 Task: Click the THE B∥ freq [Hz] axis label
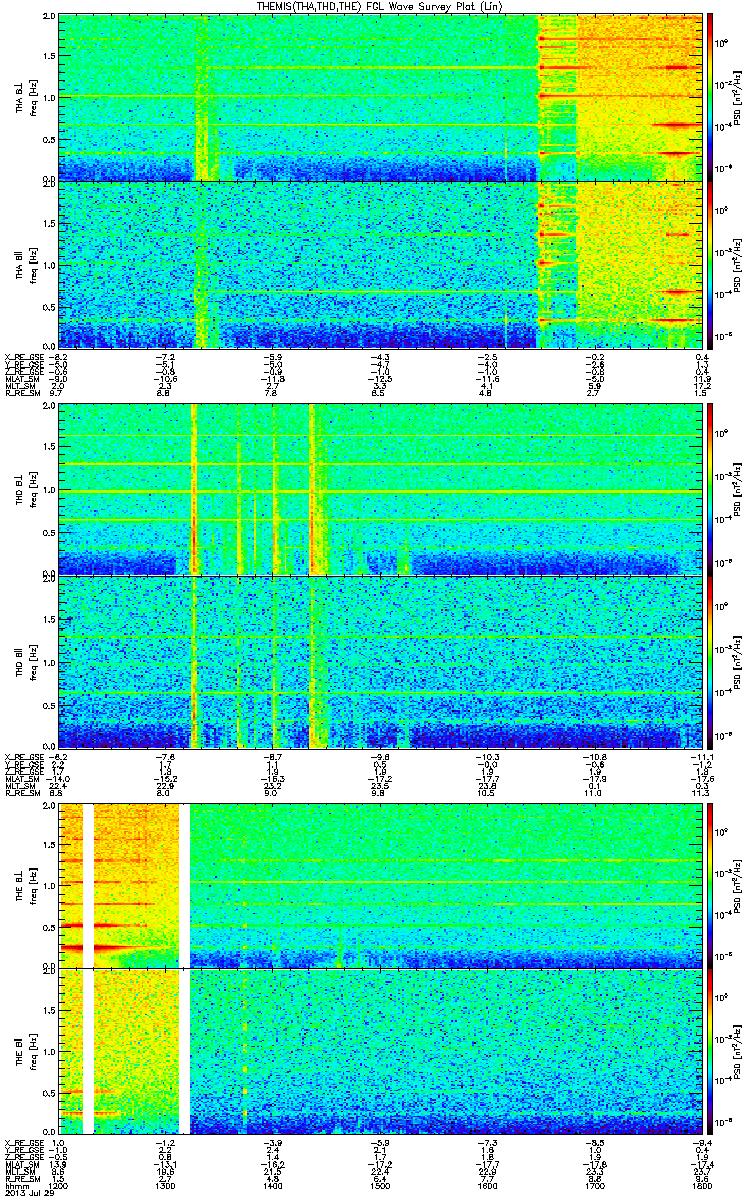pos(32,1050)
